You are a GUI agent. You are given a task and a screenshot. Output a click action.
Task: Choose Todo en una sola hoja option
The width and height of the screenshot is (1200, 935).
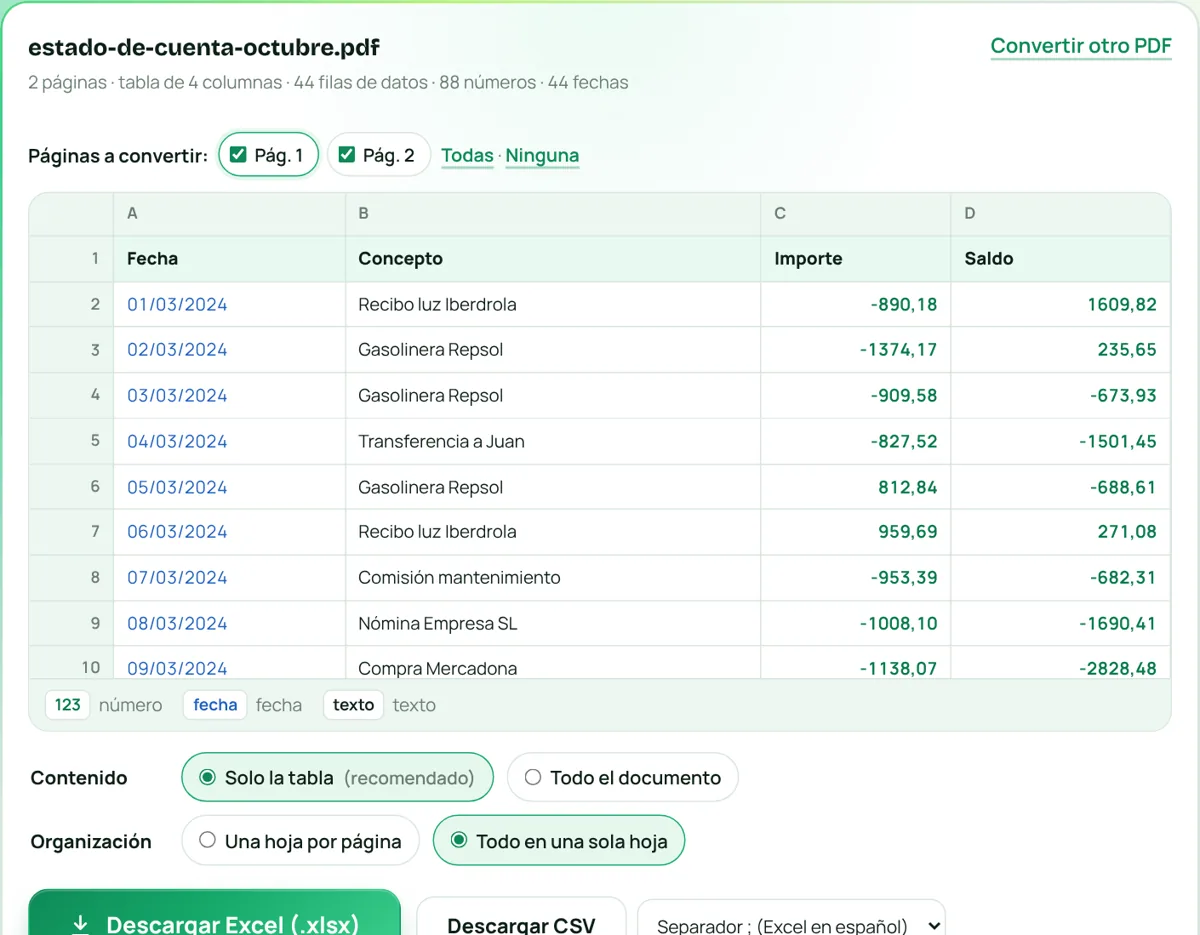558,841
